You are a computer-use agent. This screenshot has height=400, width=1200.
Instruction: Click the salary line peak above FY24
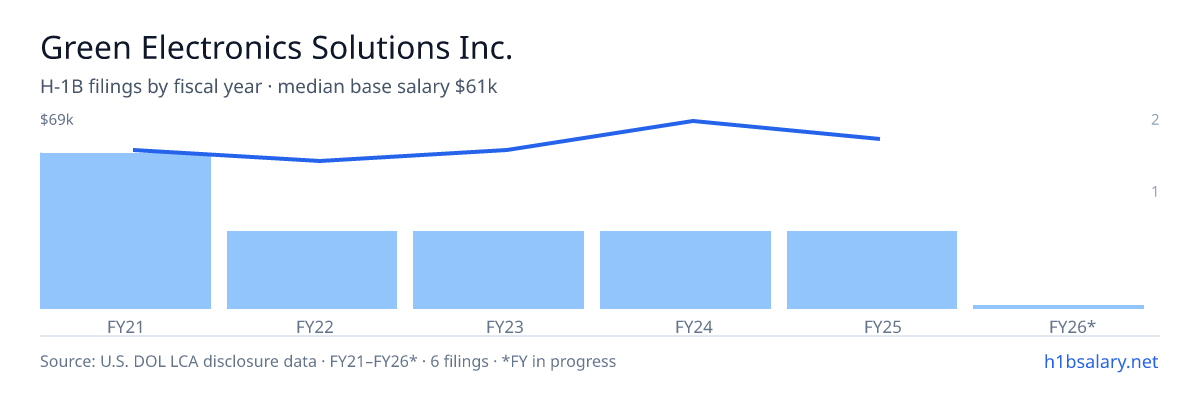pos(693,121)
